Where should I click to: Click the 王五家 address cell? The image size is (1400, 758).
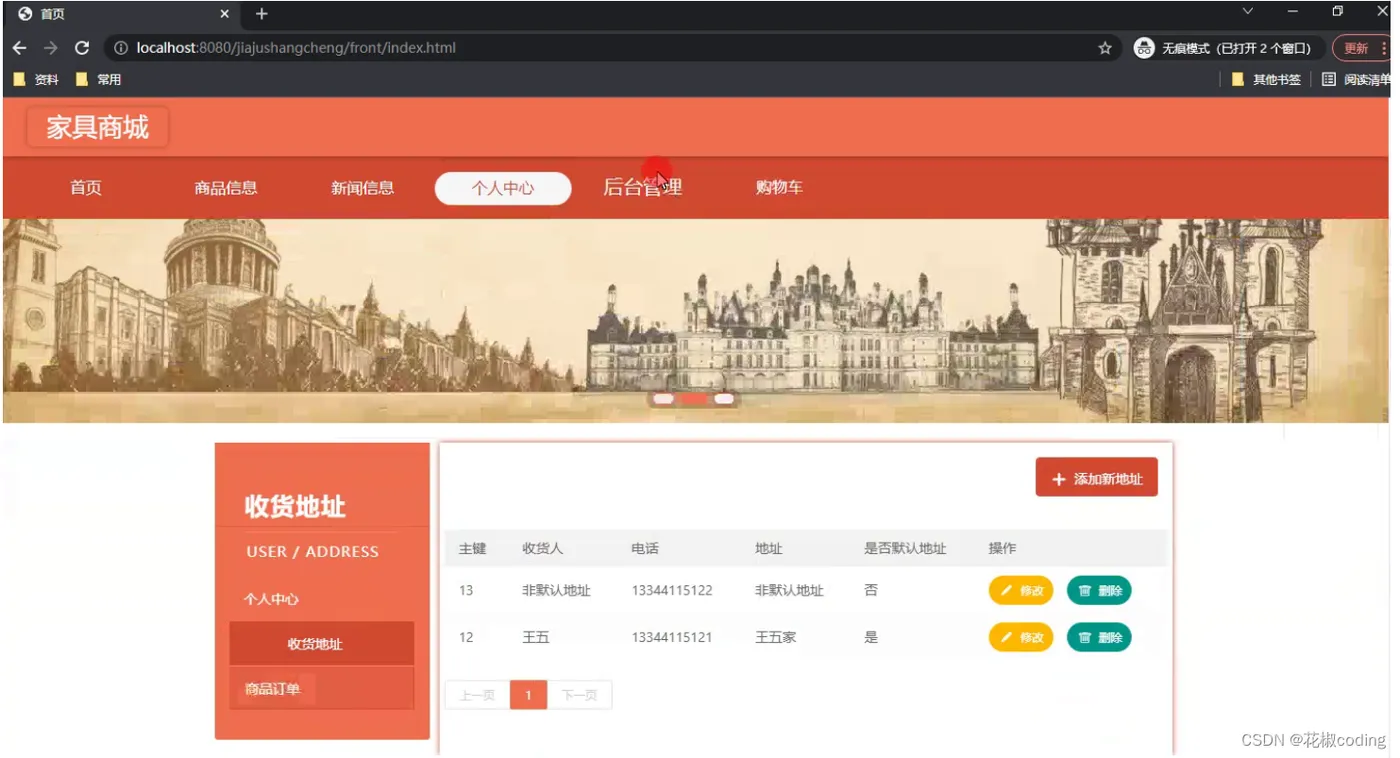click(x=775, y=637)
